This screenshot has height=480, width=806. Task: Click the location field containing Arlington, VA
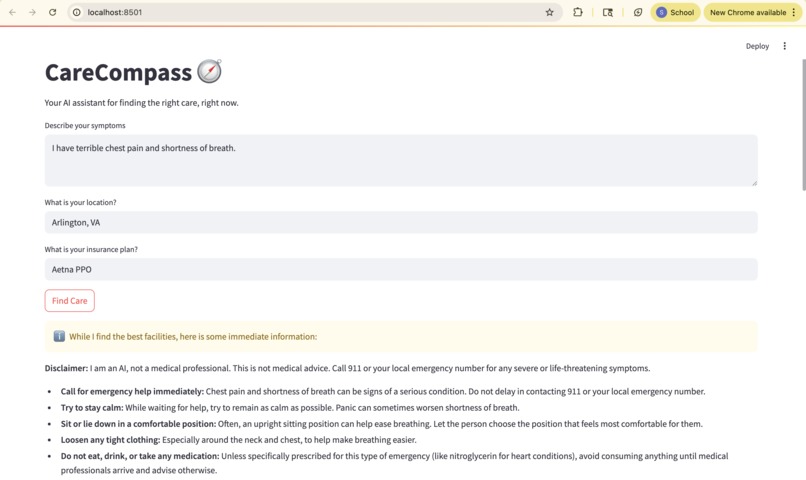pyautogui.click(x=401, y=223)
